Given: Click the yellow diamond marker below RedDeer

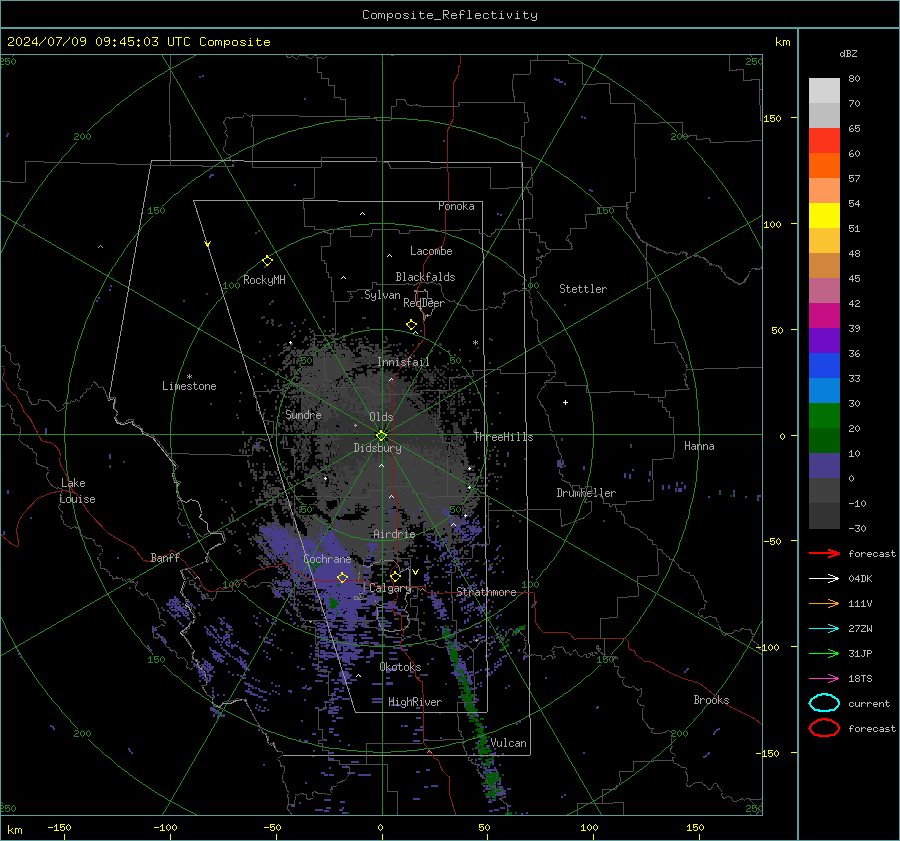Looking at the screenshot, I should [412, 325].
